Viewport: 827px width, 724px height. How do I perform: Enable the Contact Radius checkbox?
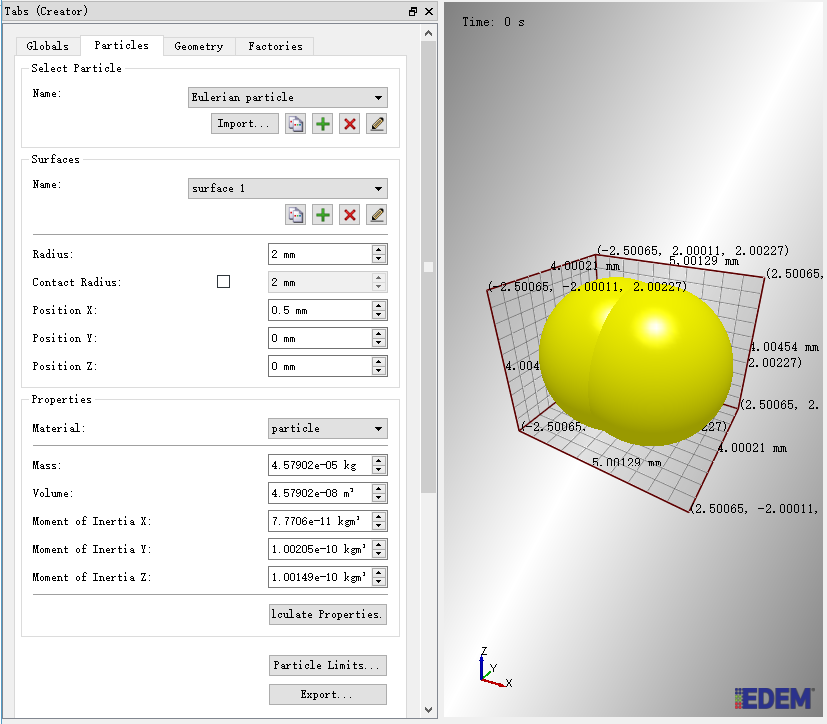[x=224, y=282]
